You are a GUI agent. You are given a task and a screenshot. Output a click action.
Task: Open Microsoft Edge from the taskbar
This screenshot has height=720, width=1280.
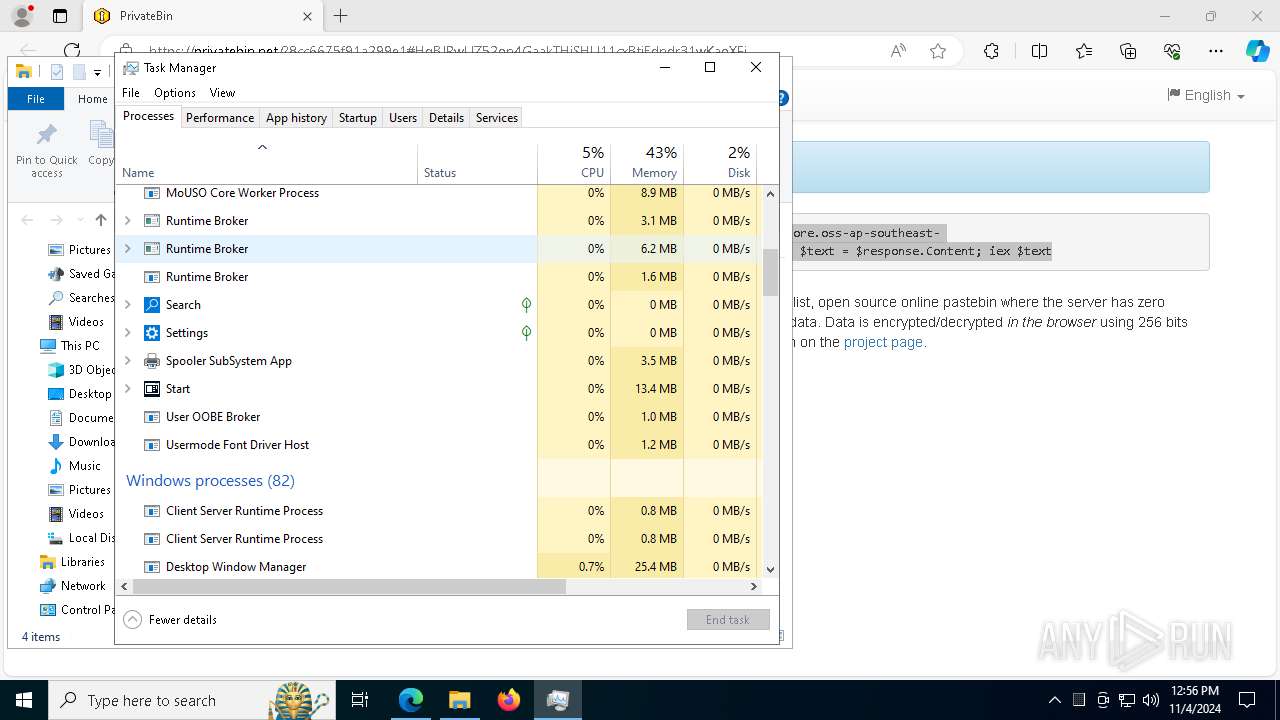click(411, 700)
